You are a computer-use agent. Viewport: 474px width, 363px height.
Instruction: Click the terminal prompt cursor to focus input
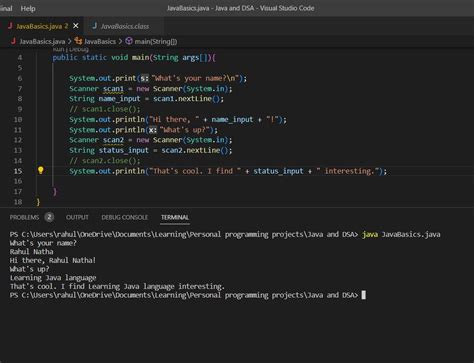click(364, 295)
